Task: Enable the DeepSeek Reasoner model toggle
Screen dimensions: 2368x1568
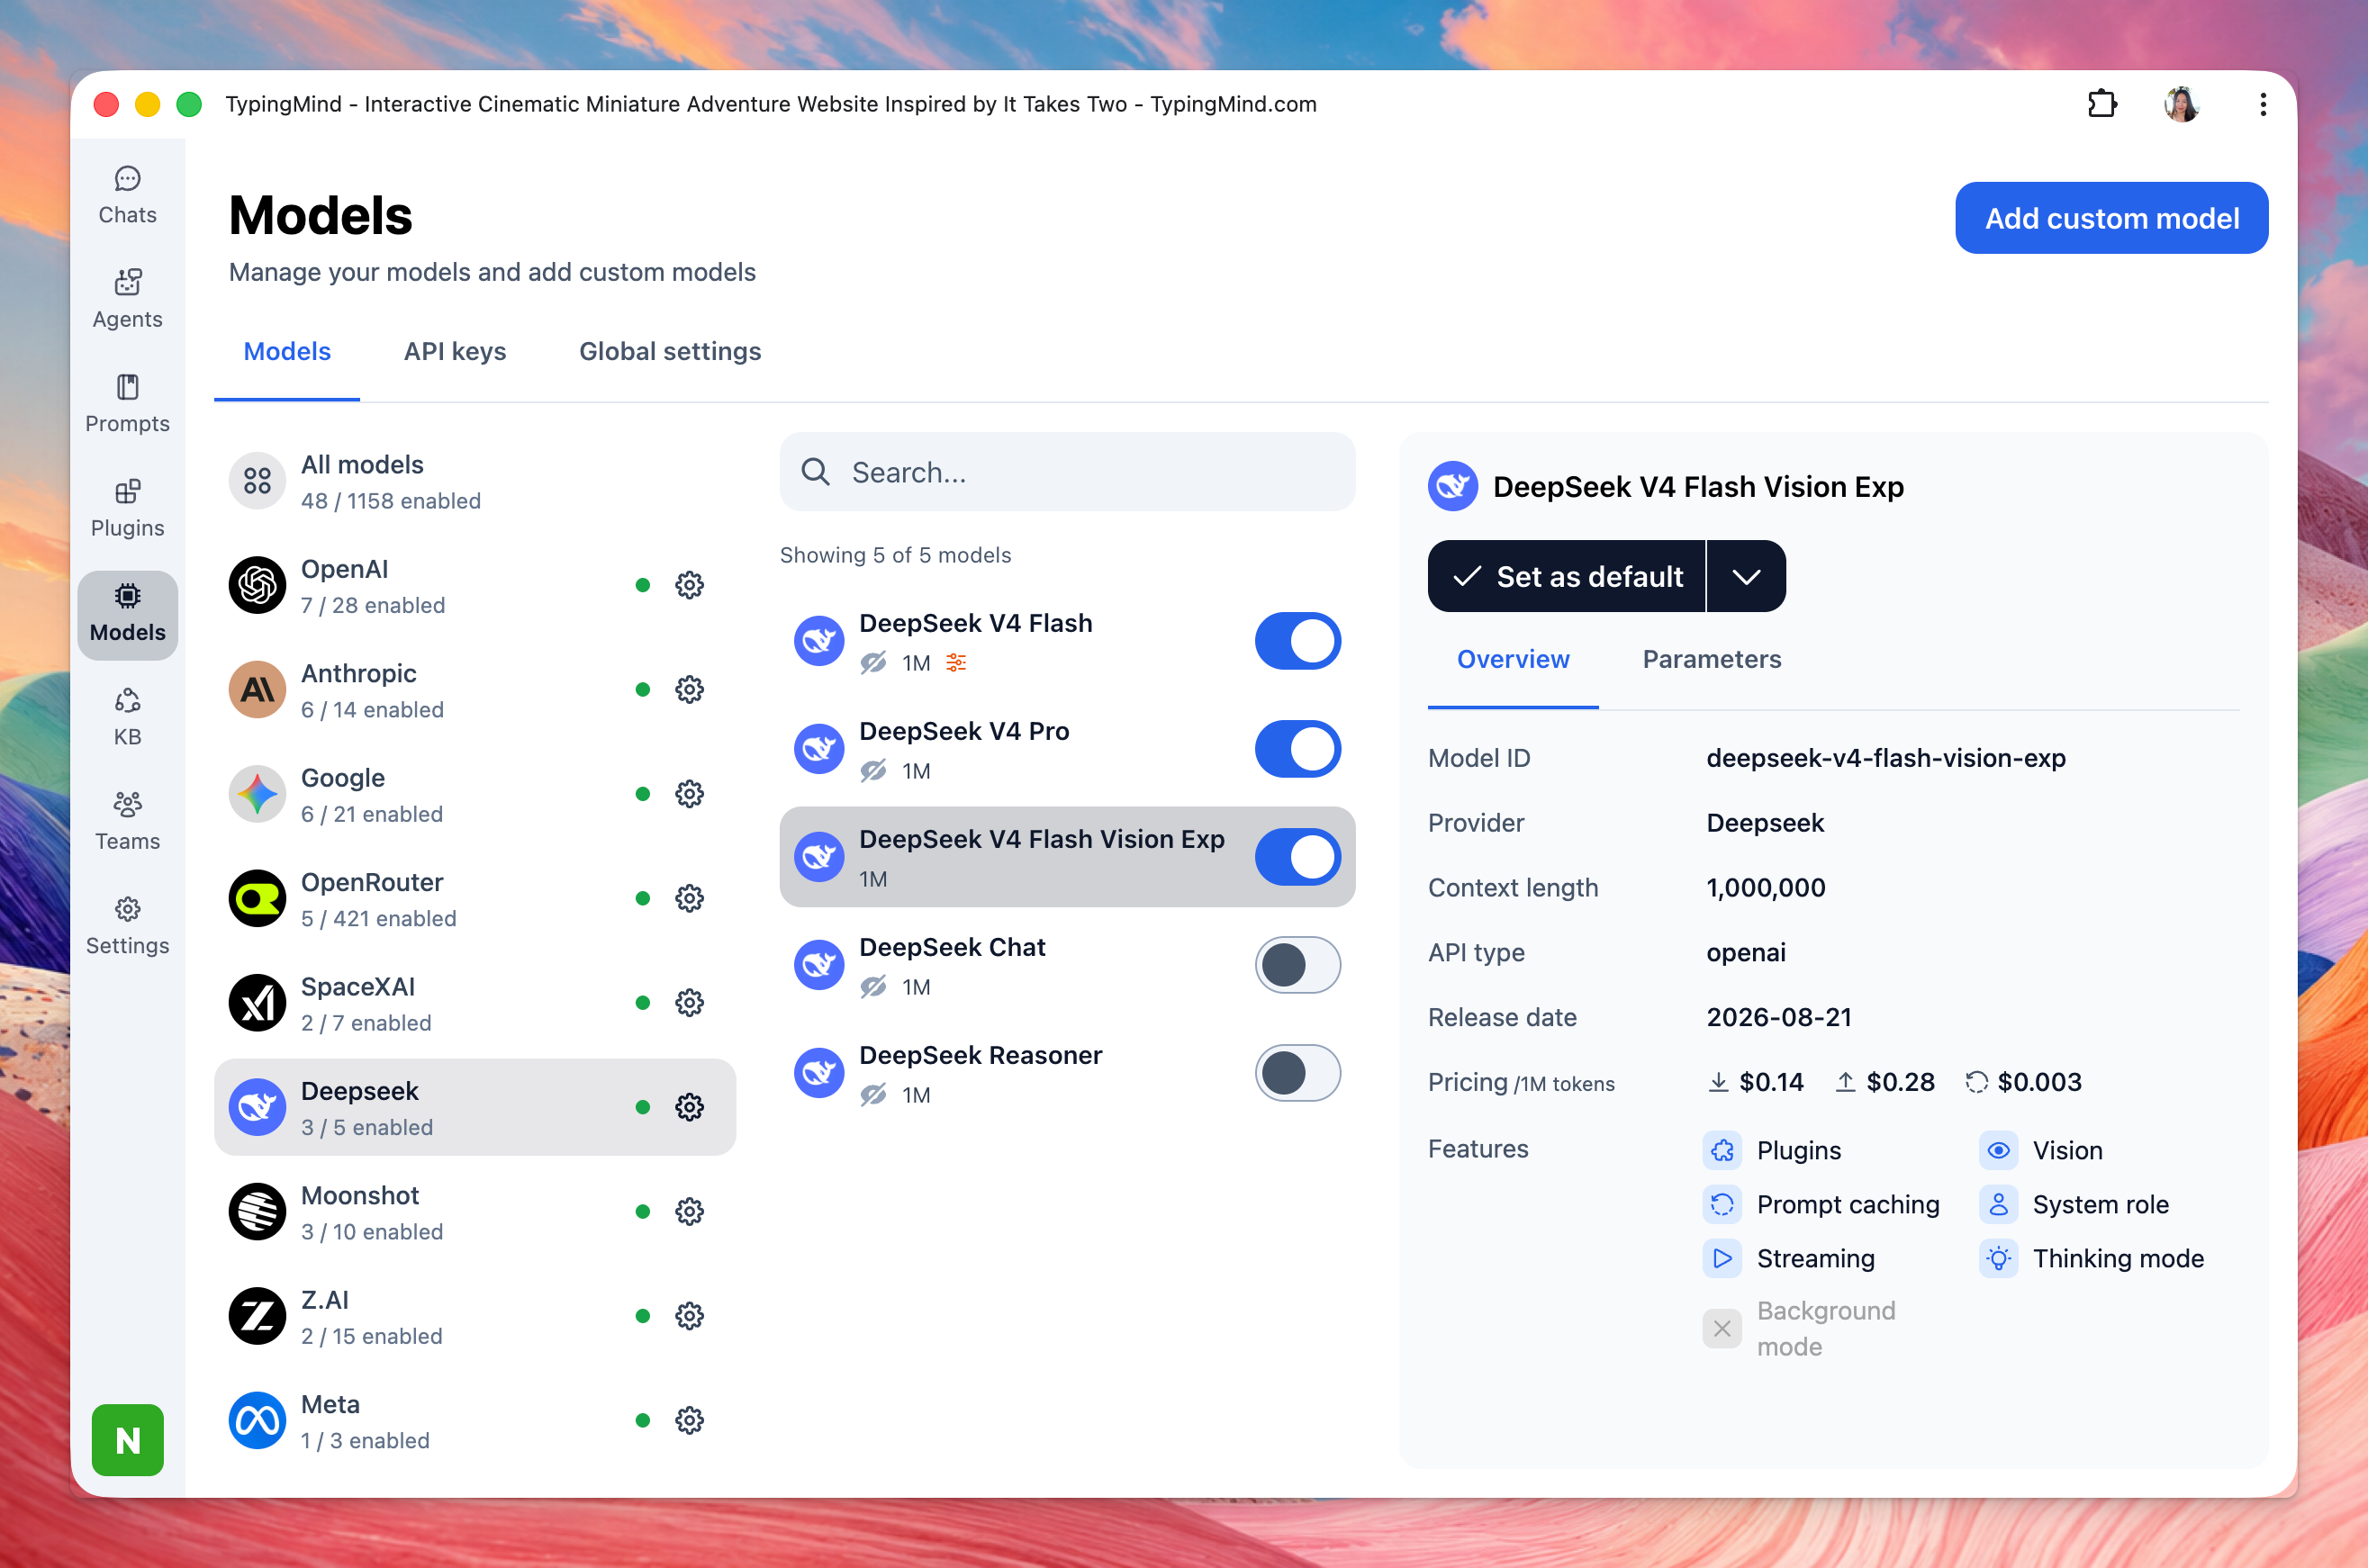Action: click(x=1297, y=1073)
